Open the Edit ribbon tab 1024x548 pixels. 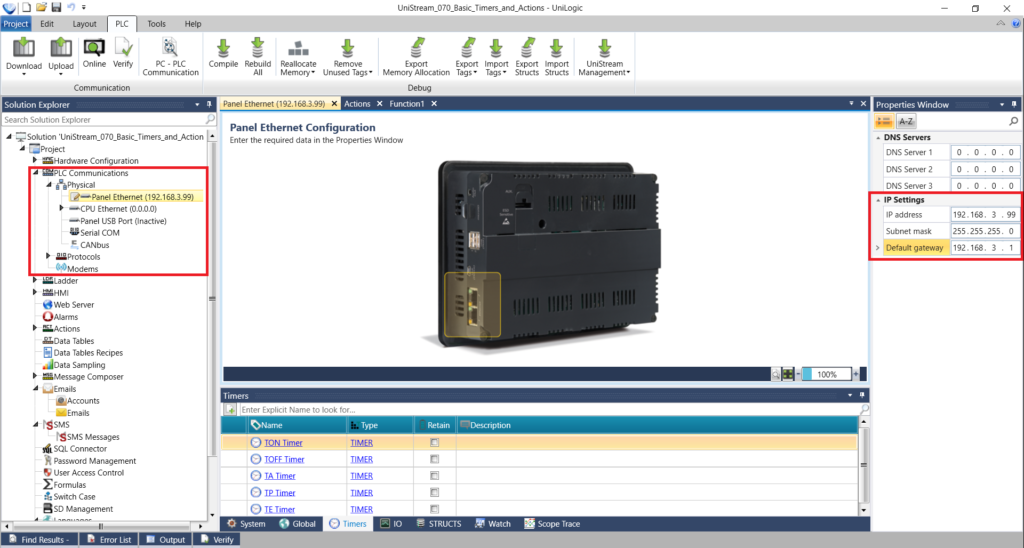click(47, 24)
